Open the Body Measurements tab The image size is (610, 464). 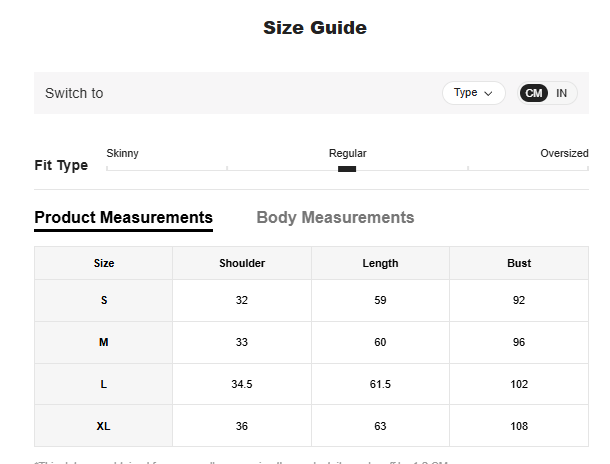[335, 217]
